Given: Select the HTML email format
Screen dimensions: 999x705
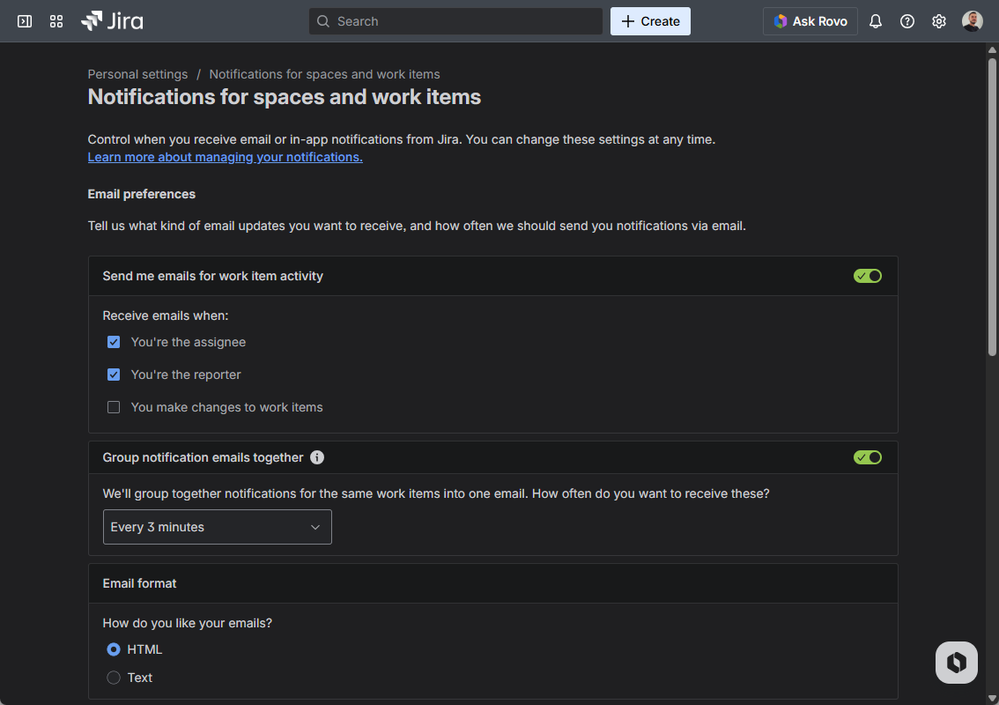Looking at the screenshot, I should coord(113,649).
